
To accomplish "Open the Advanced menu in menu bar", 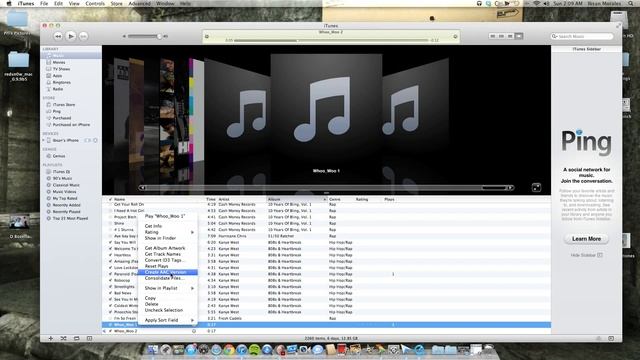I will pyautogui.click(x=140, y=3).
